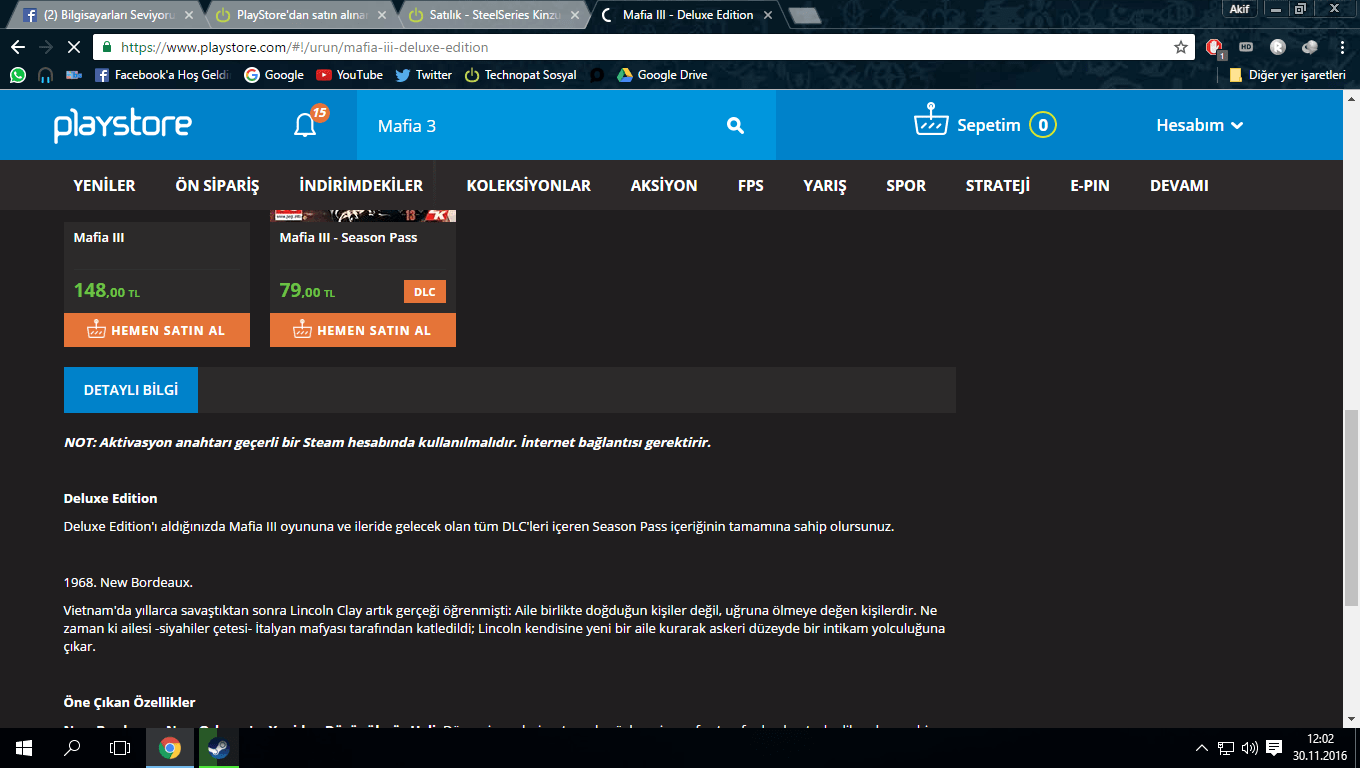Buy Mafia III with HEMEN SATIN AL

tap(157, 330)
